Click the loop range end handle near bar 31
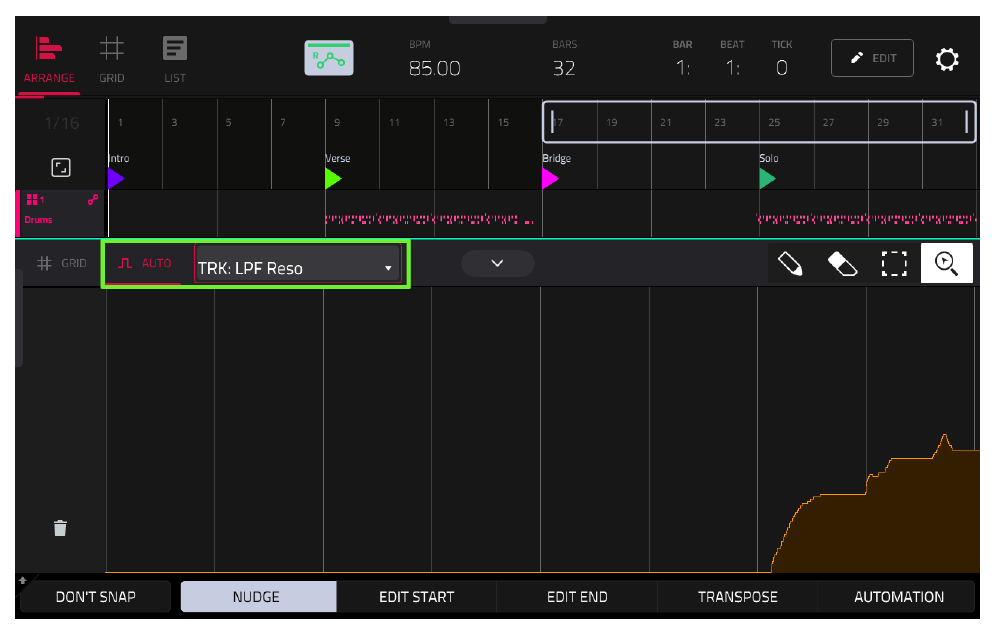Viewport: 996px width, 636px height. pyautogui.click(x=966, y=122)
